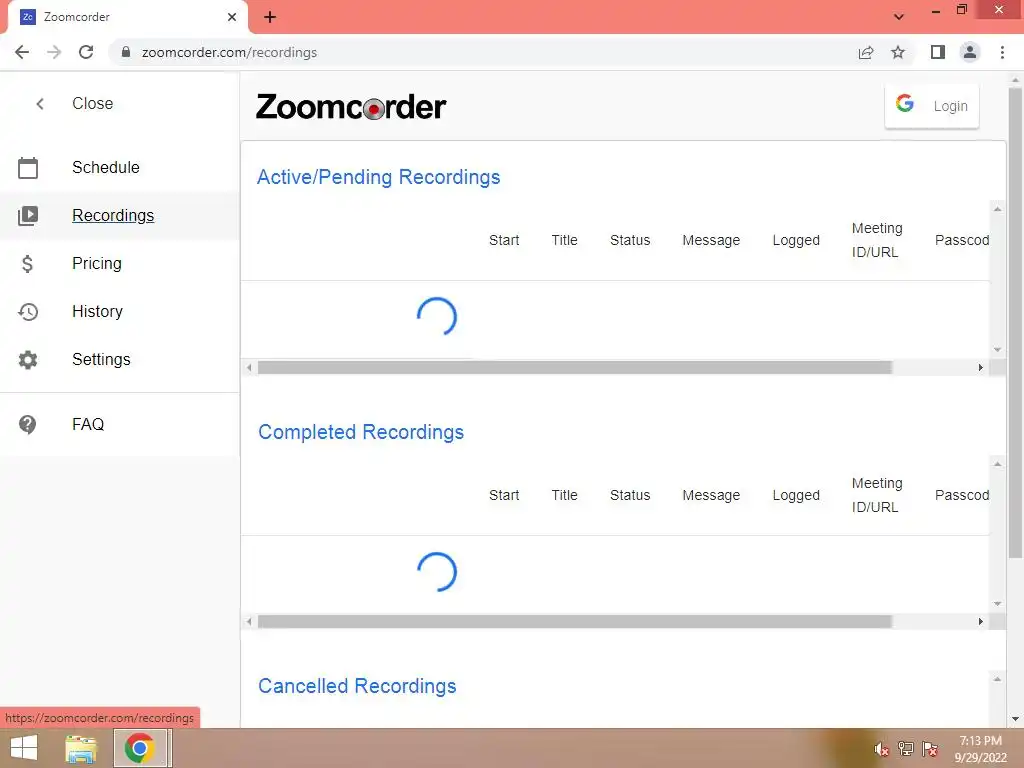1024x768 pixels.
Task: Open the Windows Start button
Action: click(24, 748)
